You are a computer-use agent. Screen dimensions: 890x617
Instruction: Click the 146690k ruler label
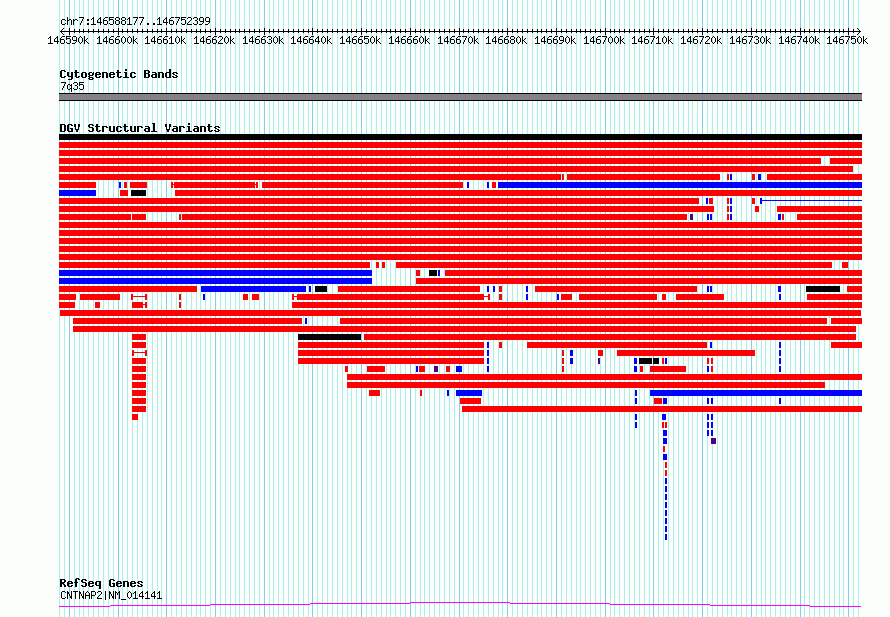pos(555,40)
